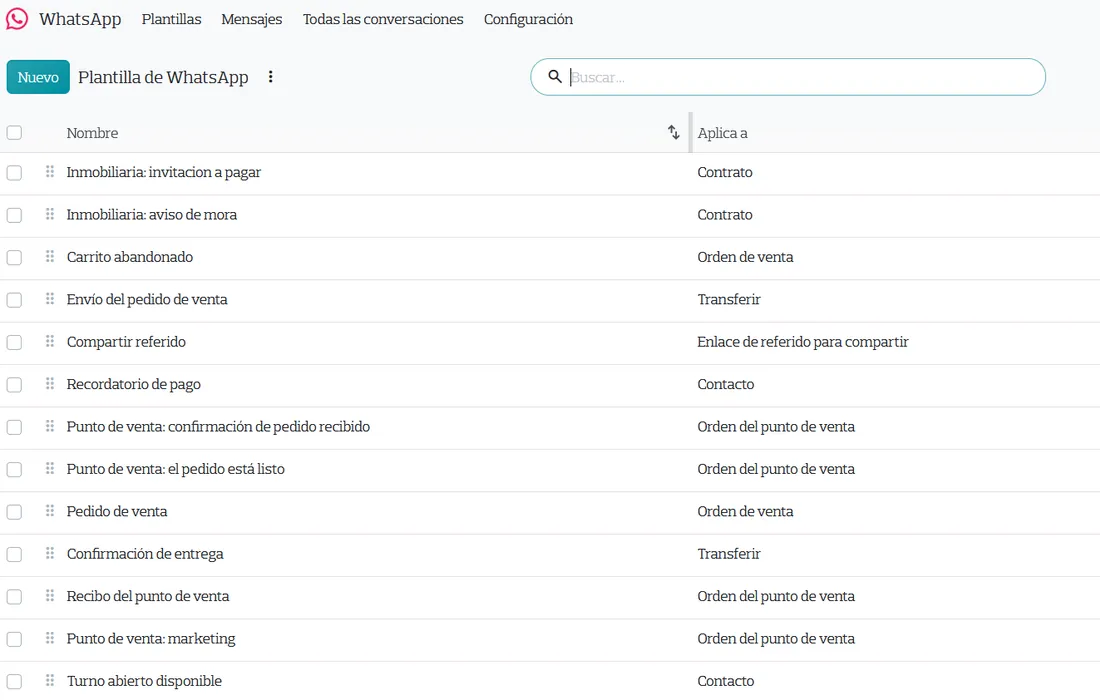The image size is (1100, 700).
Task: Check Turno abierto disponible checkbox
Action: tap(14, 682)
